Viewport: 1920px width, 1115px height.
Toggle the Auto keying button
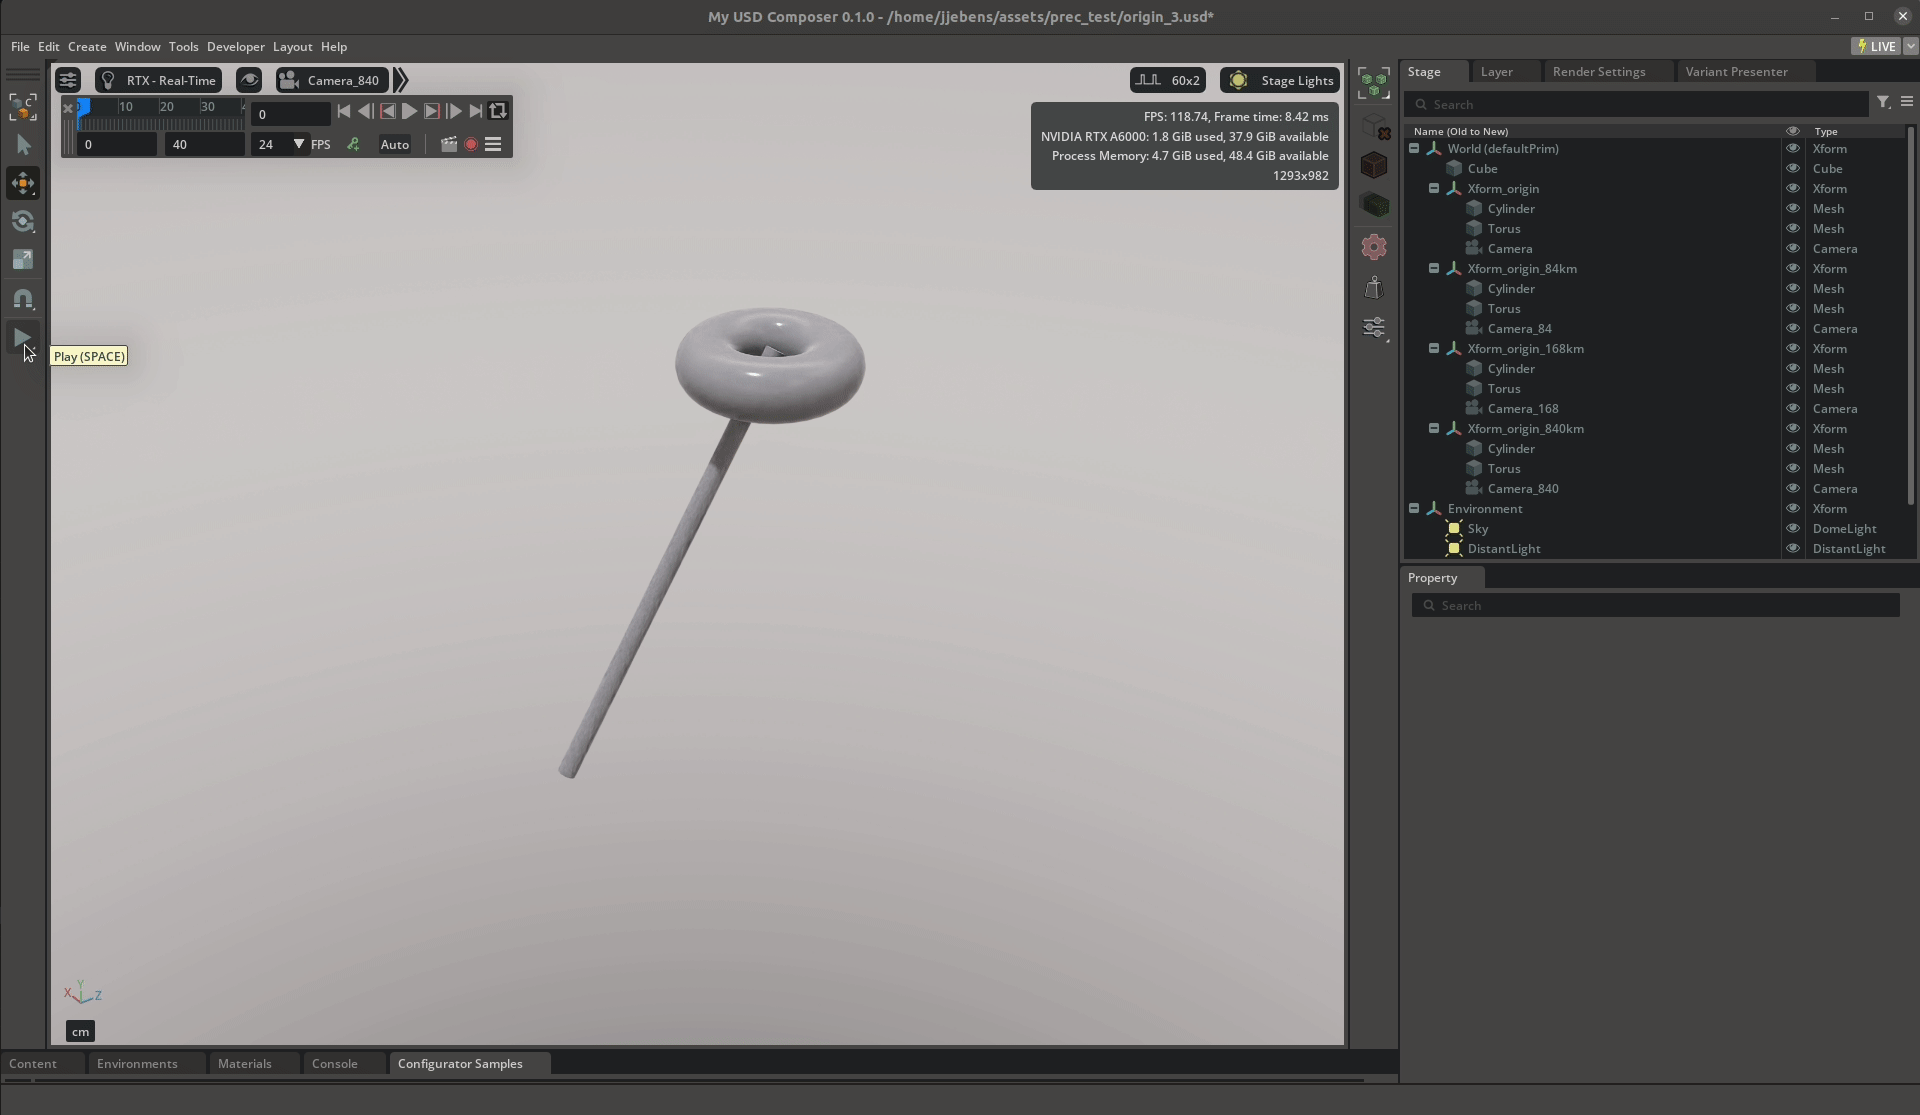395,144
